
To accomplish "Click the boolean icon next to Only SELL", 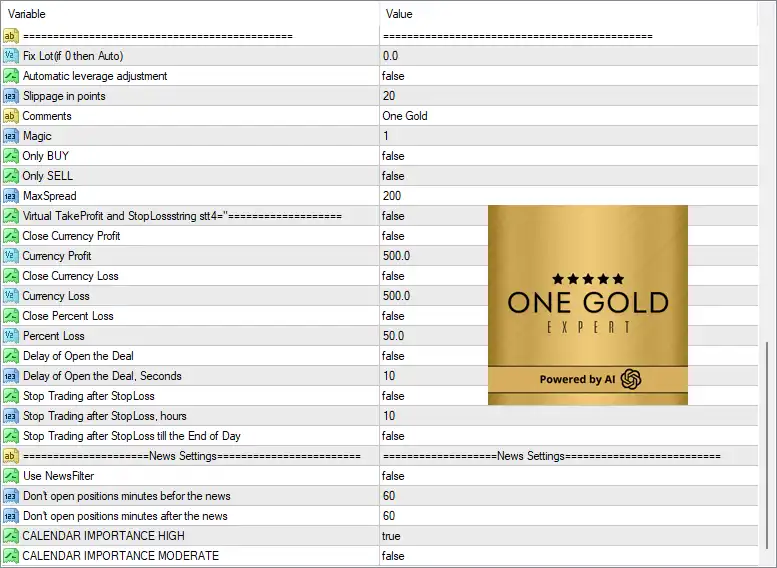I will [x=10, y=176].
